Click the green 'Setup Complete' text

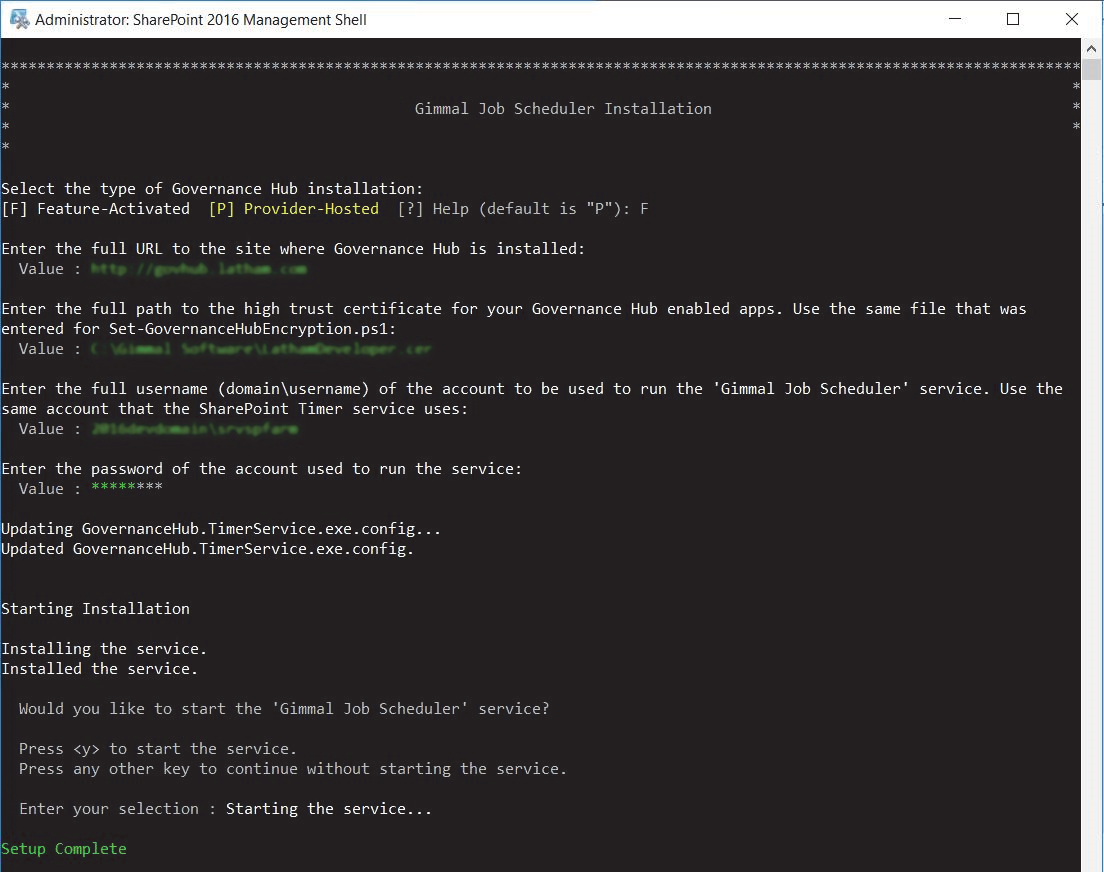64,849
